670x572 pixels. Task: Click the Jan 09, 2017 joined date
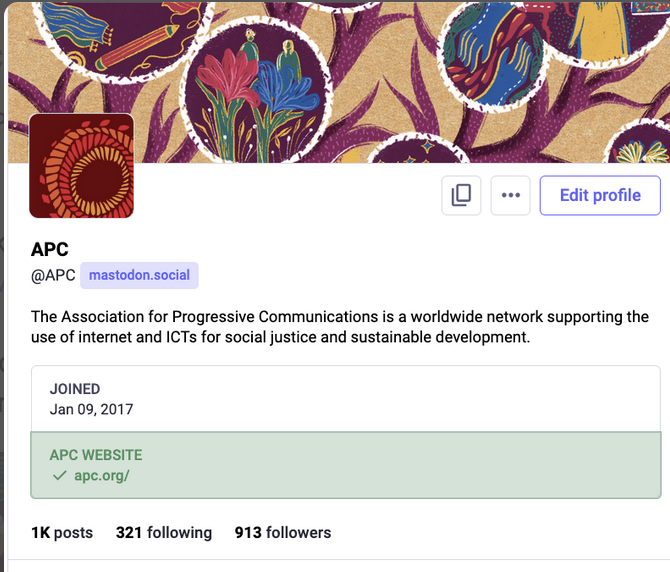[x=91, y=409]
